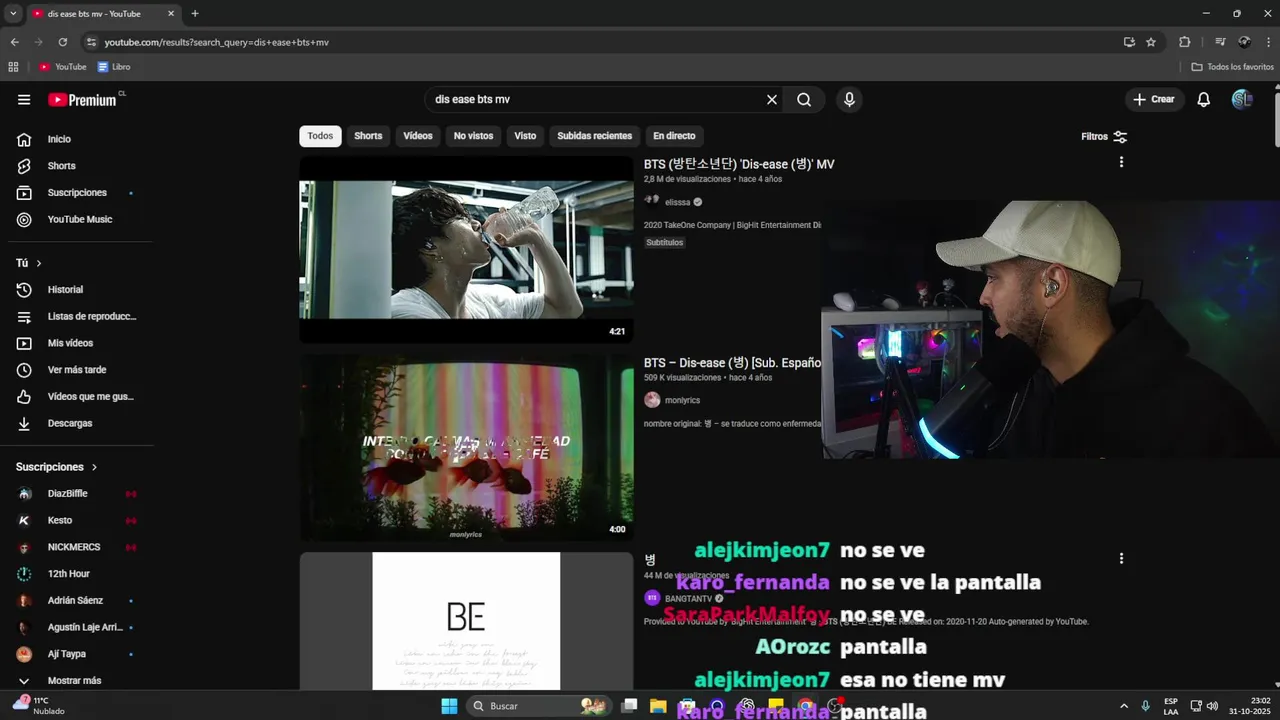
Task: Click the Subtítulos badge
Action: (664, 243)
